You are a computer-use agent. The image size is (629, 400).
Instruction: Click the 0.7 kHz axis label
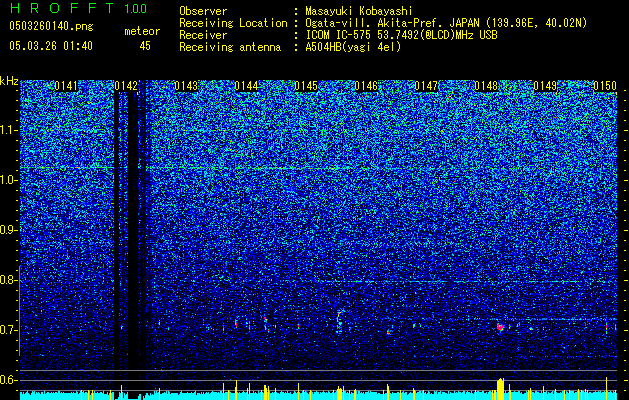click(9, 330)
